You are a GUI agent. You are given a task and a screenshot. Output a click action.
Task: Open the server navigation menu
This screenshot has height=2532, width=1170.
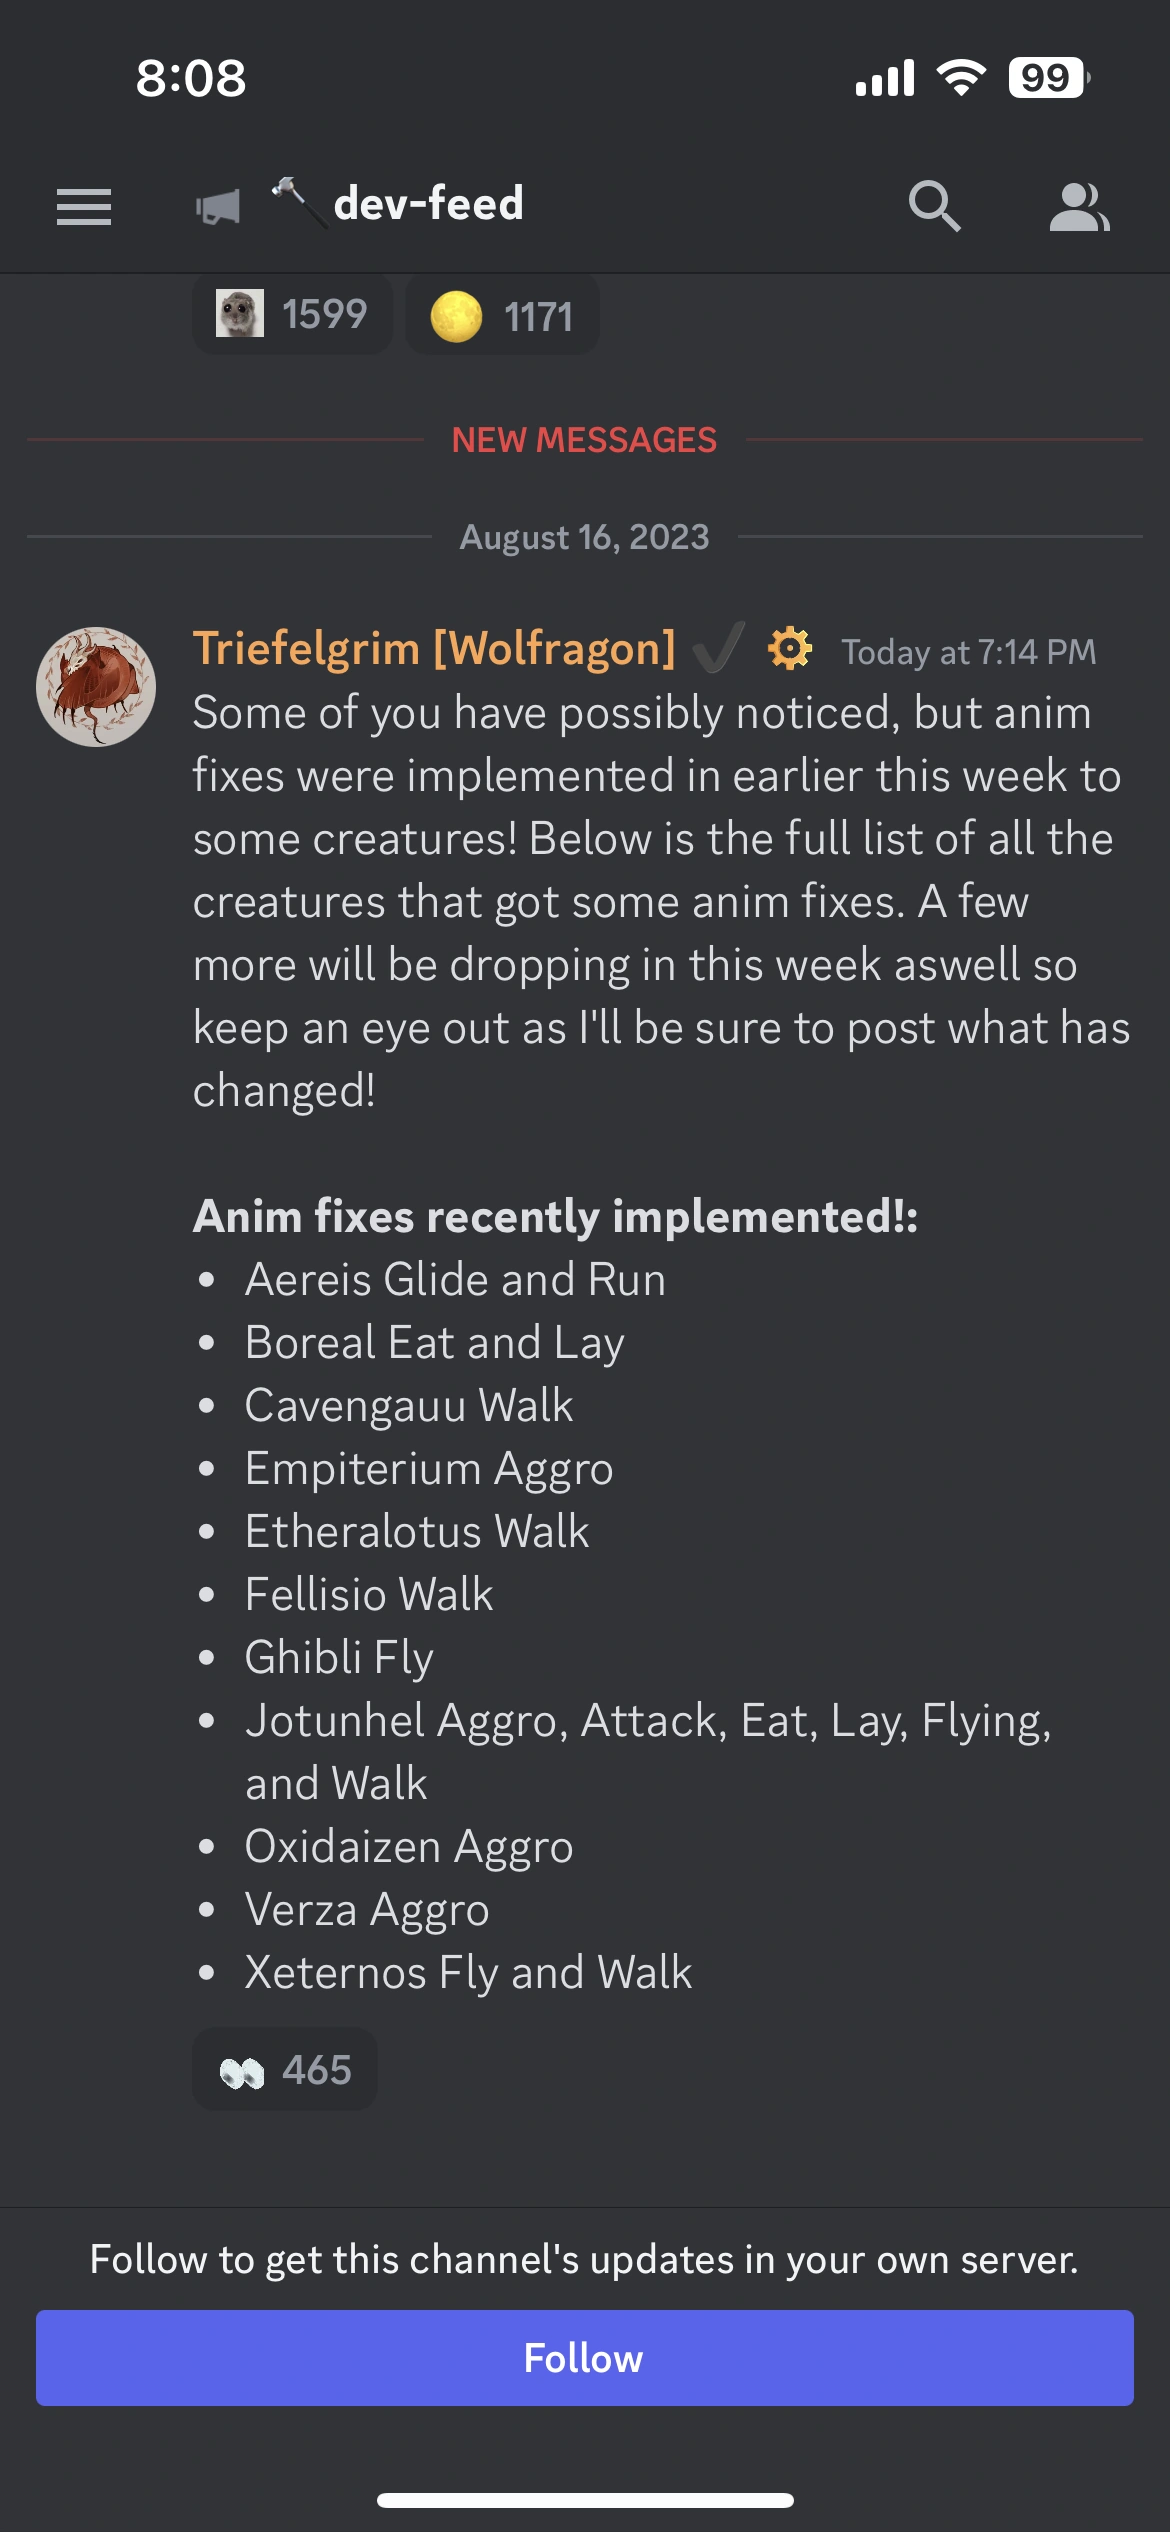[x=84, y=205]
